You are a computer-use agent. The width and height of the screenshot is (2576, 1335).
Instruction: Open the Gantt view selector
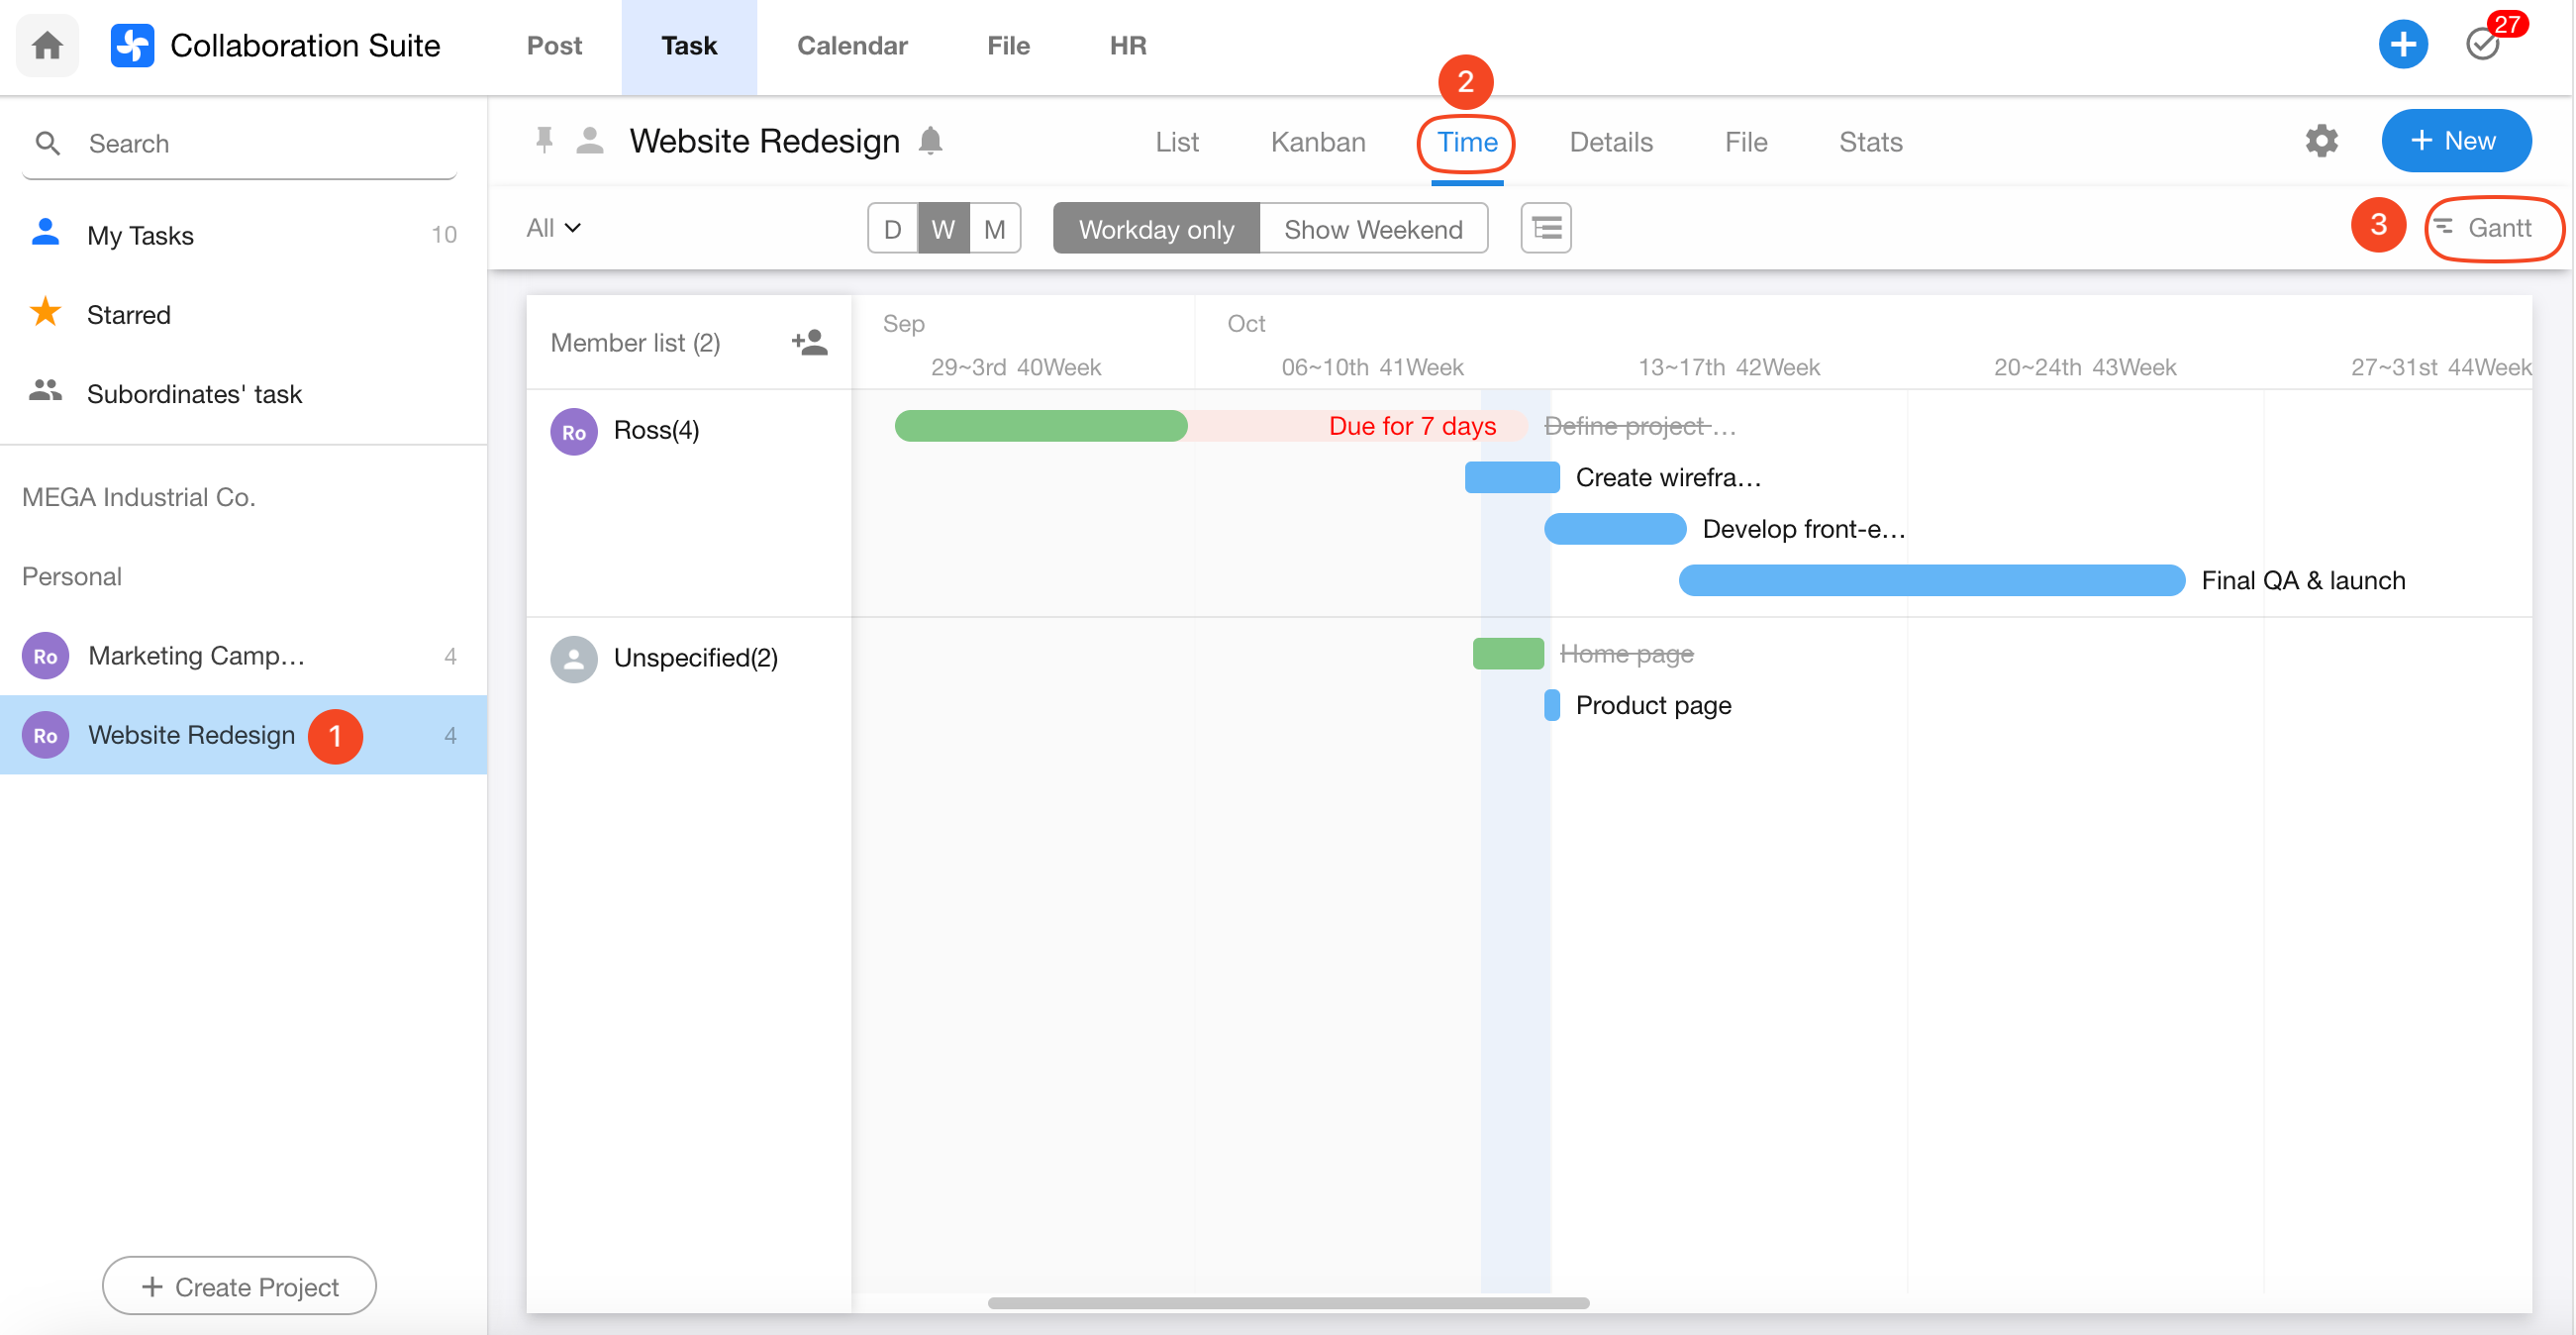coord(2490,228)
